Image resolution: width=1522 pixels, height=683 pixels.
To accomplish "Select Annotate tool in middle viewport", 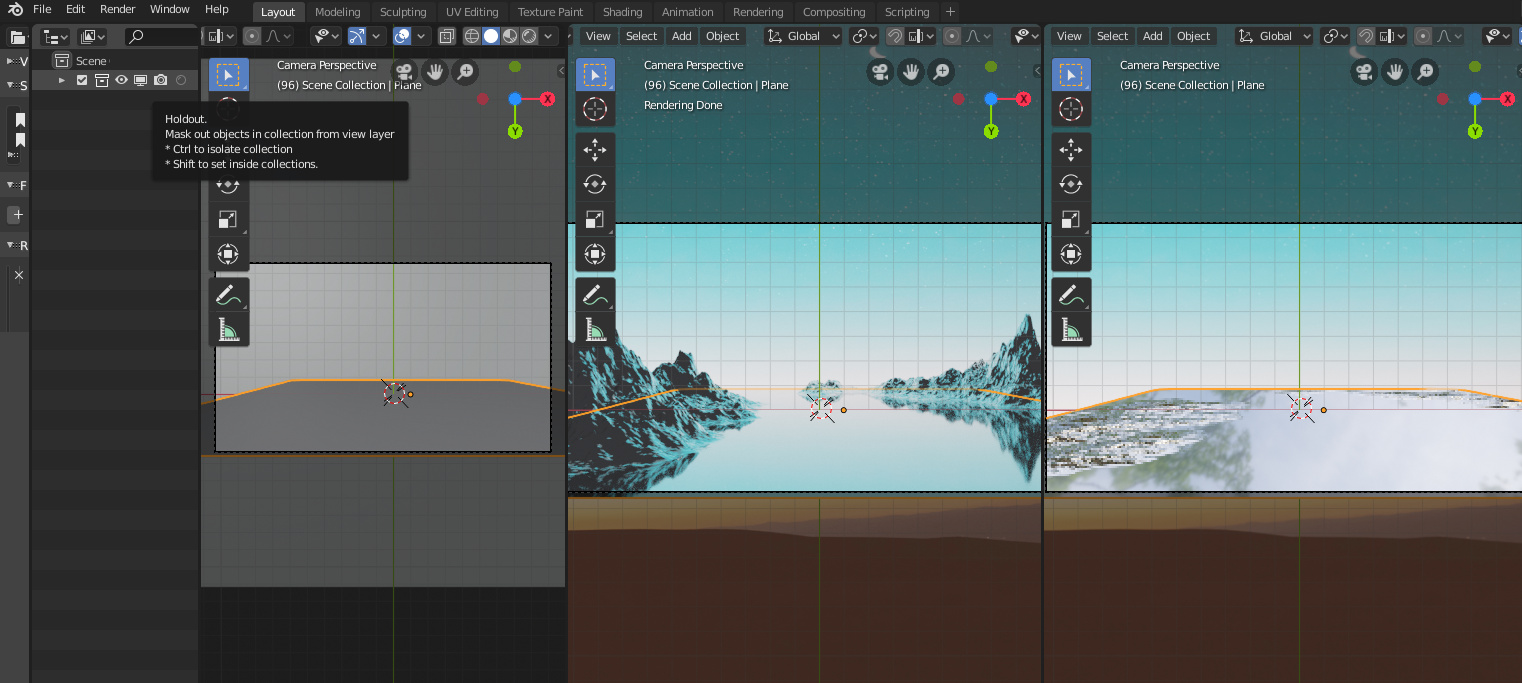I will [595, 295].
